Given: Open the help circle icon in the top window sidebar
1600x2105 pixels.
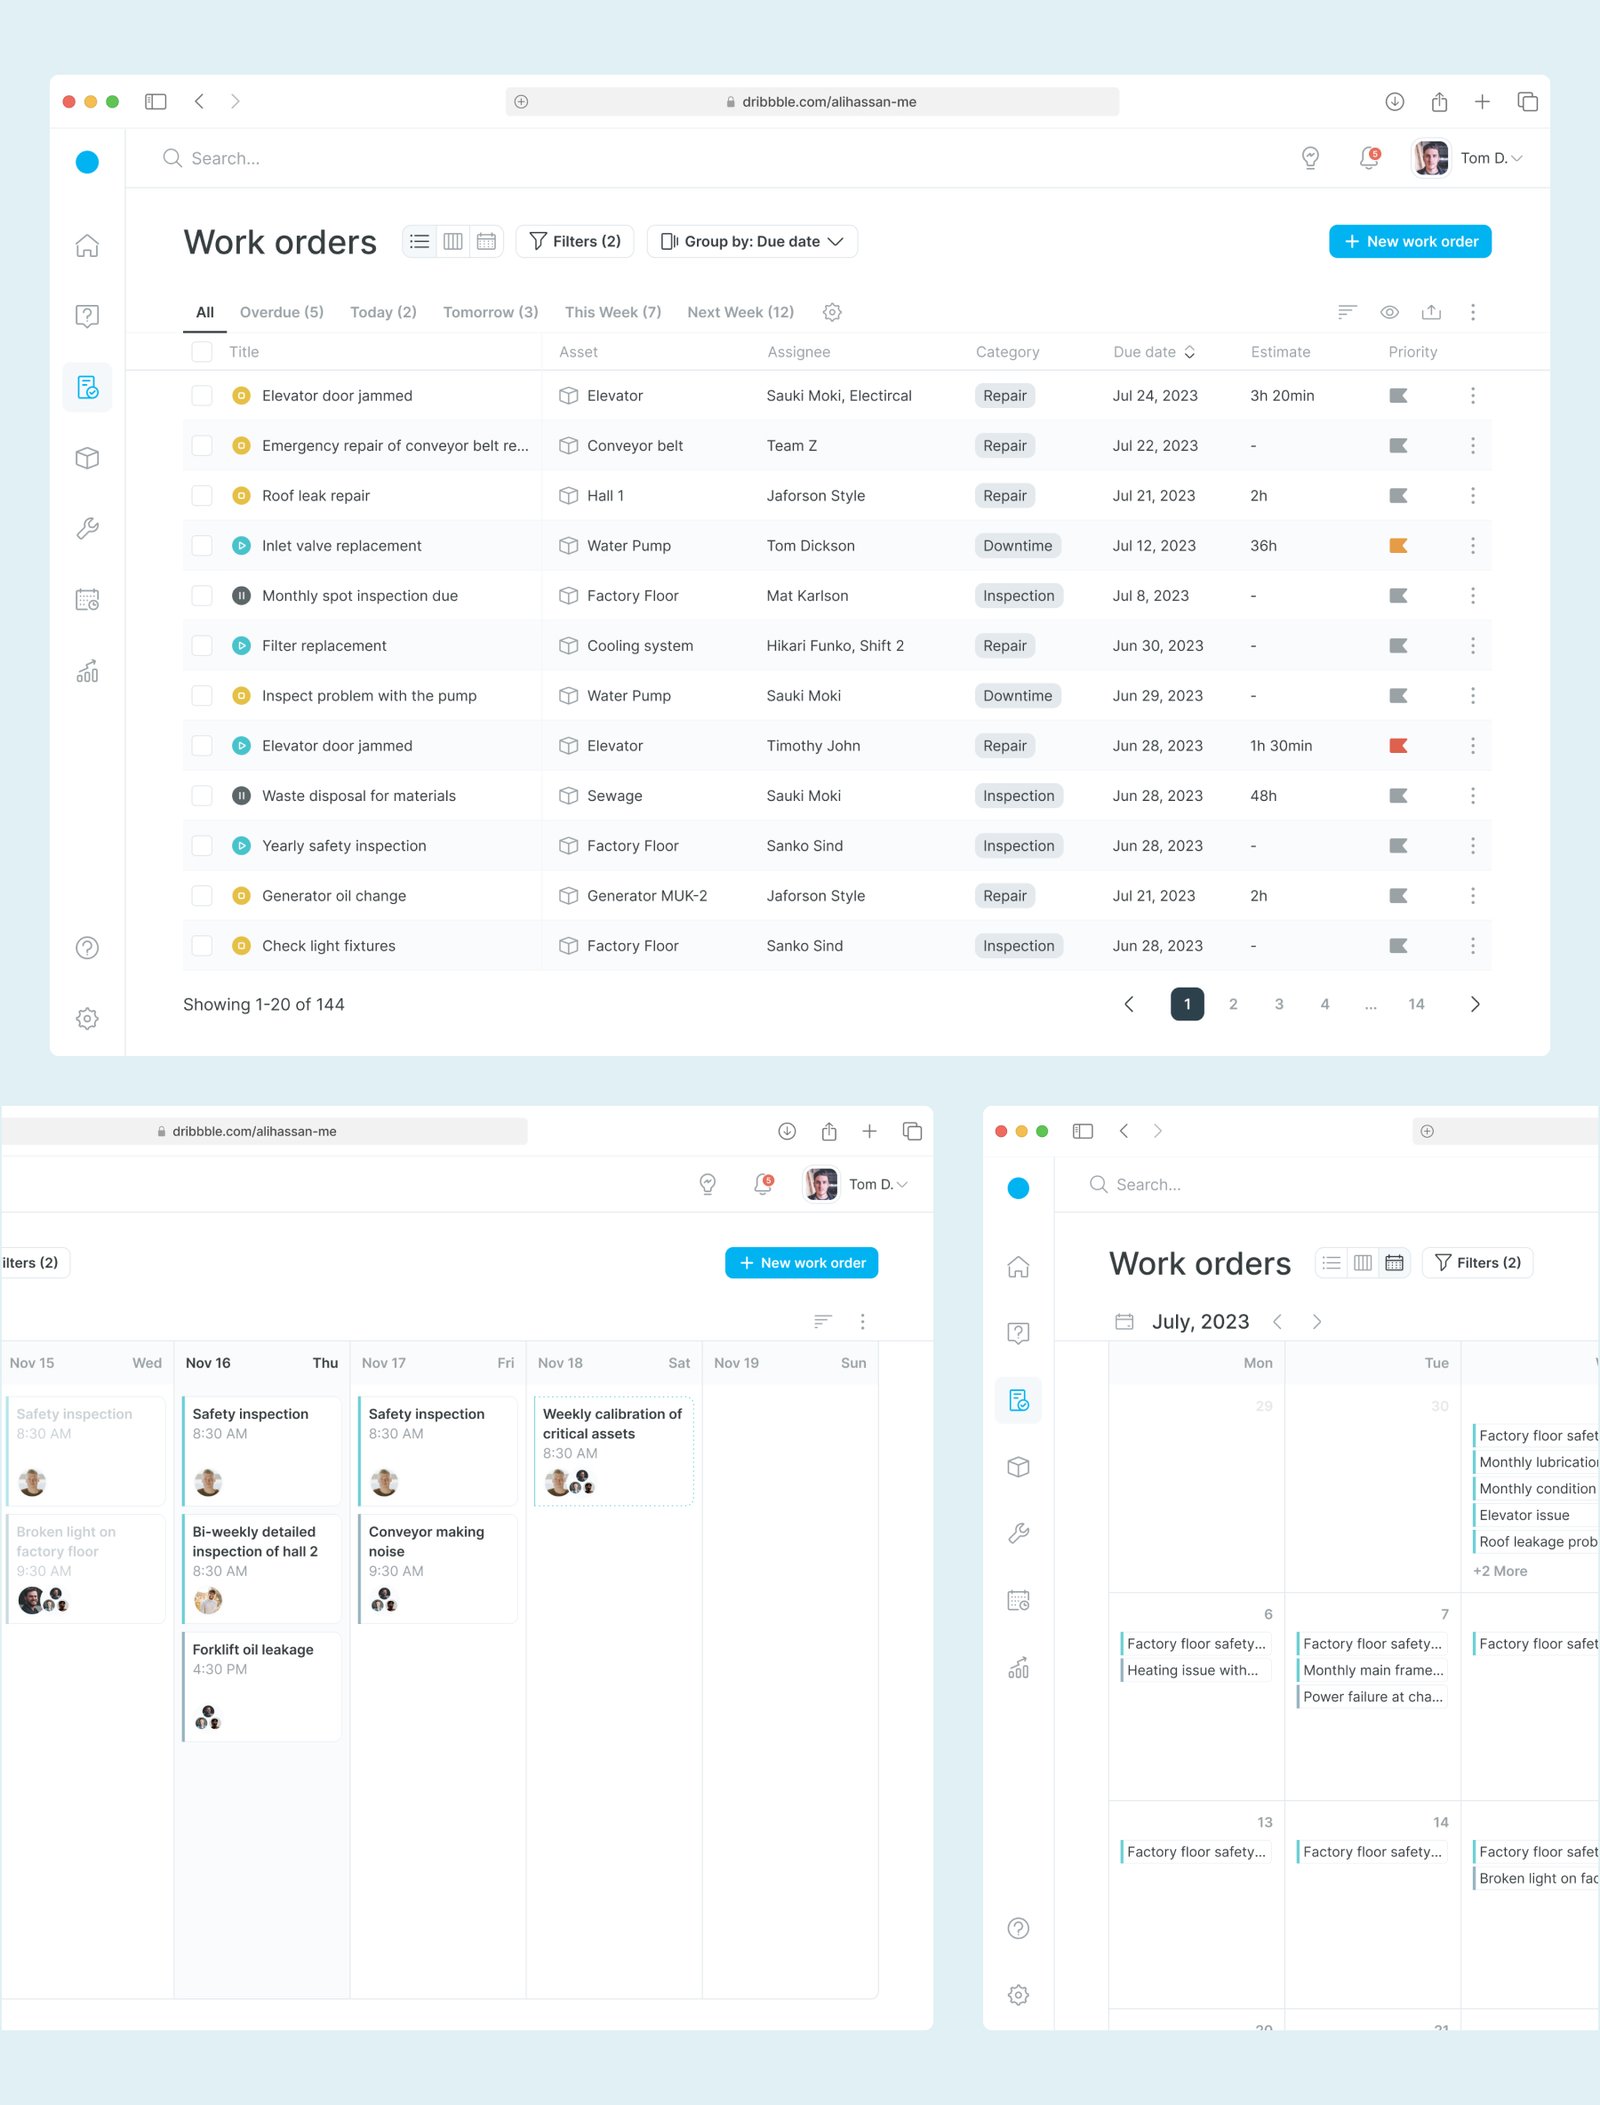Looking at the screenshot, I should tap(87, 947).
